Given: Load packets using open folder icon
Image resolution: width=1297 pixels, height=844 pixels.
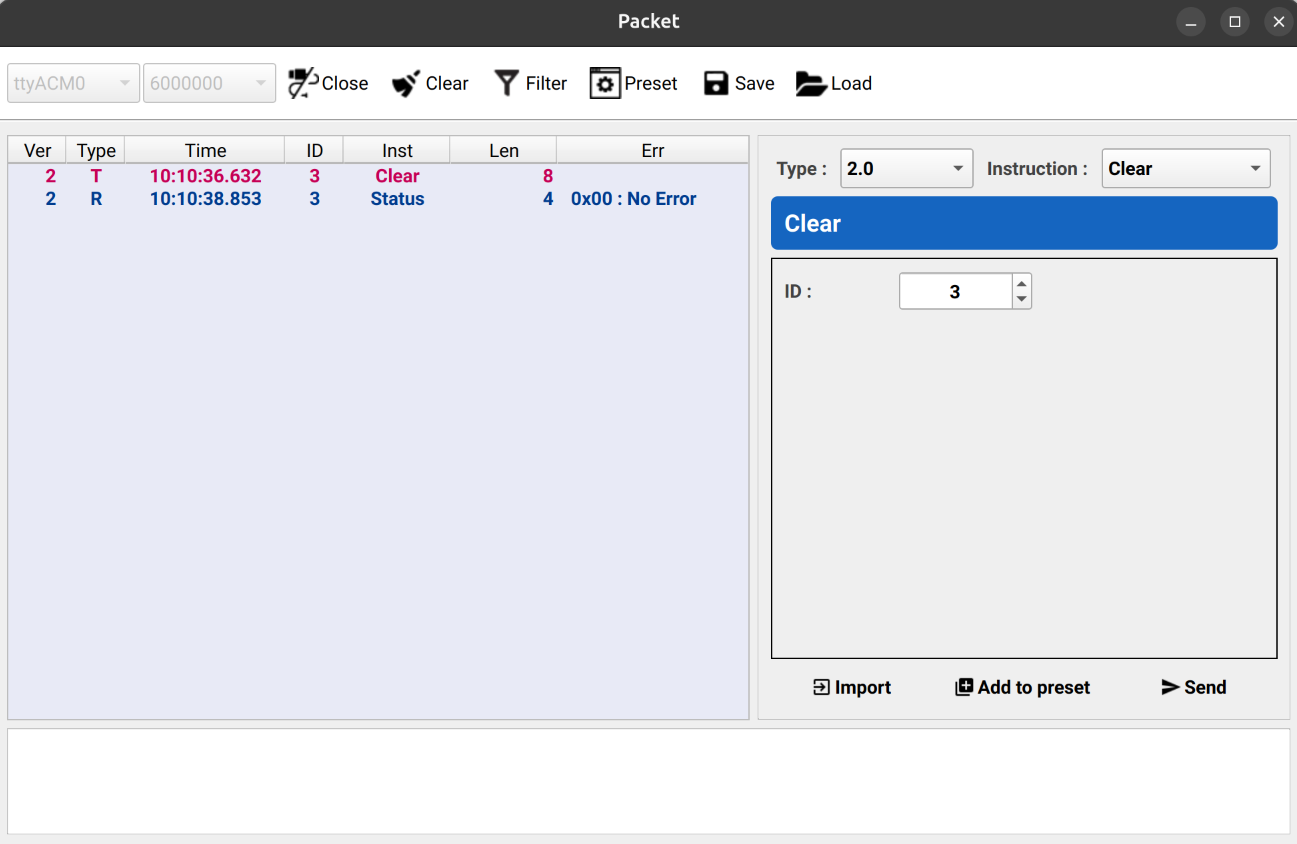Looking at the screenshot, I should coord(811,84).
